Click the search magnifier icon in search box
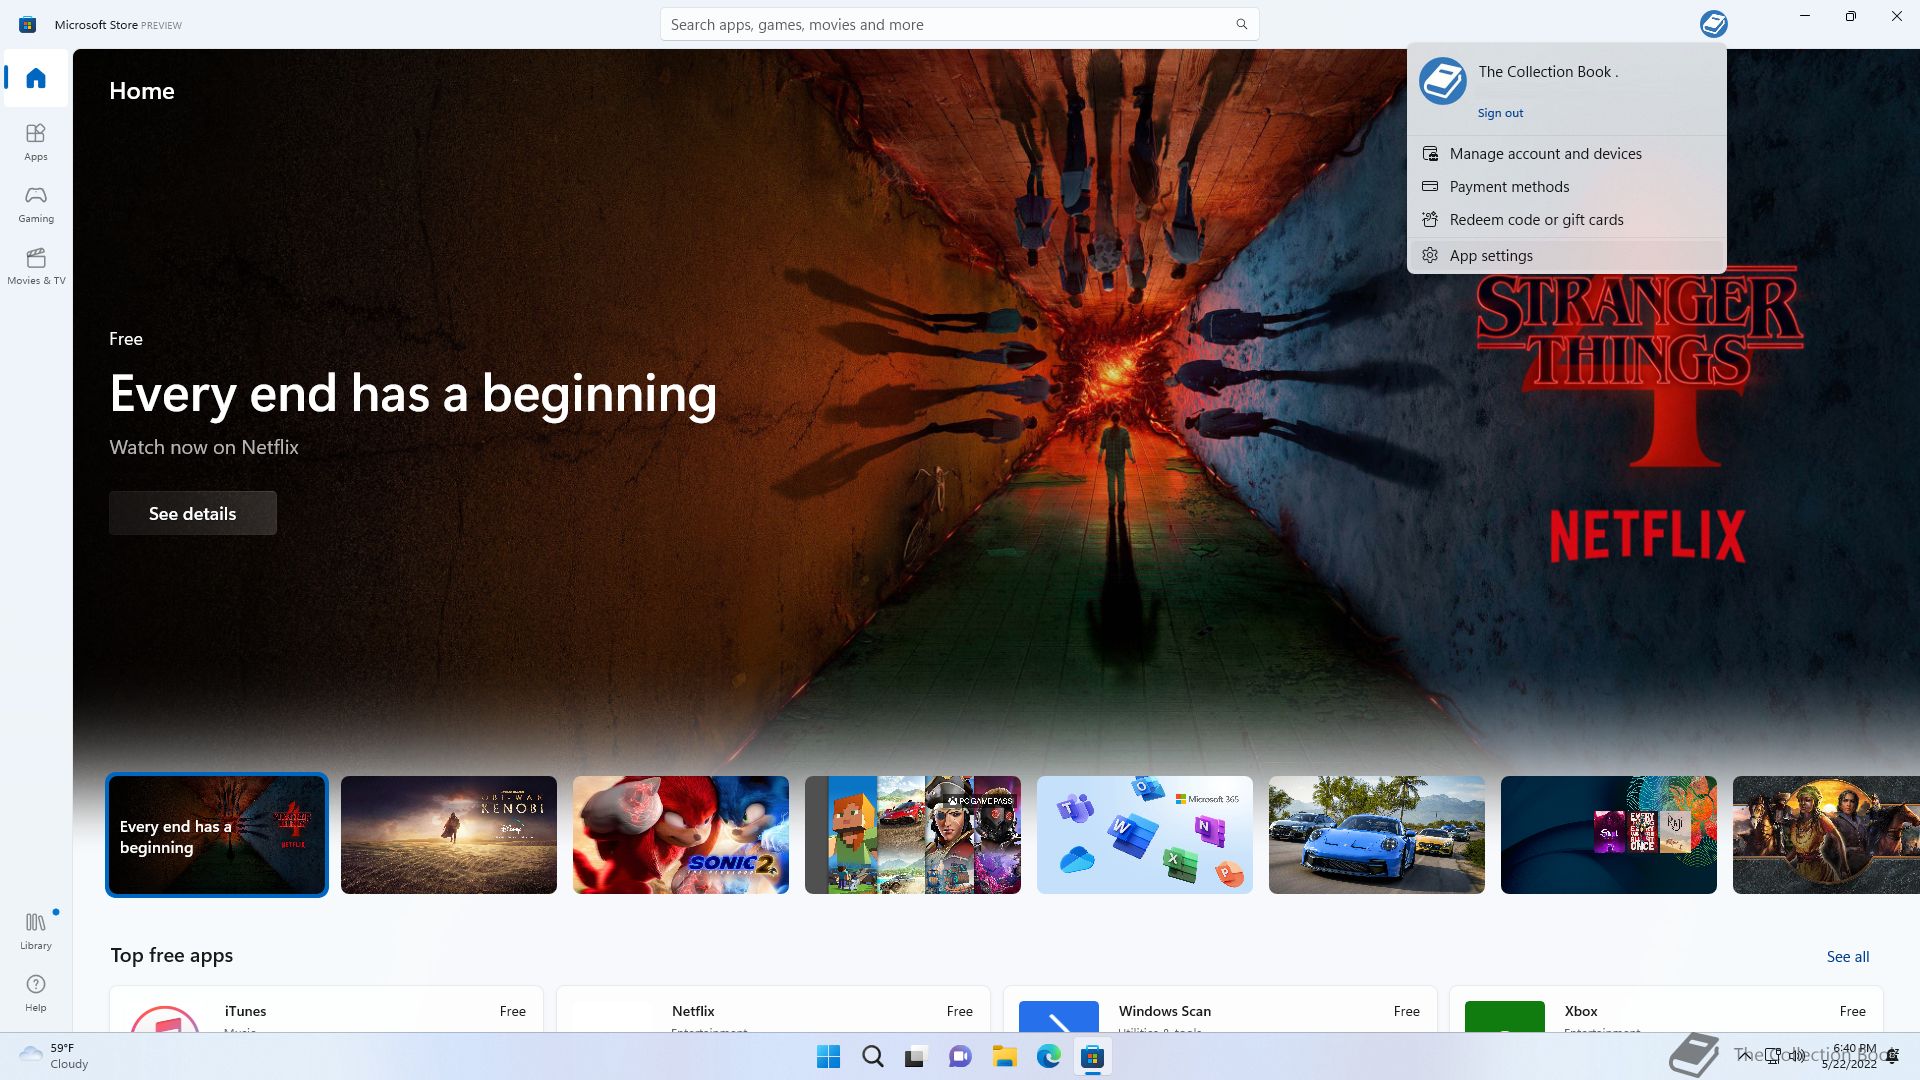Image resolution: width=1920 pixels, height=1080 pixels. (1241, 24)
